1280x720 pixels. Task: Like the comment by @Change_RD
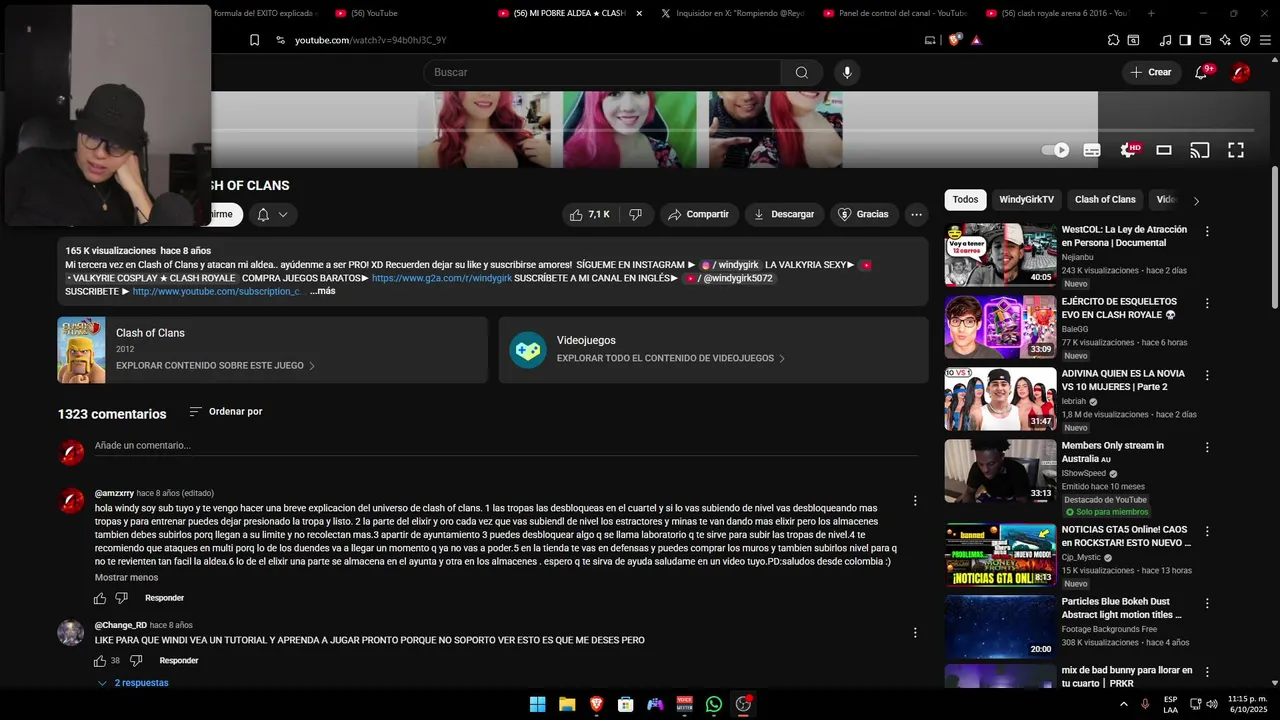(100, 661)
